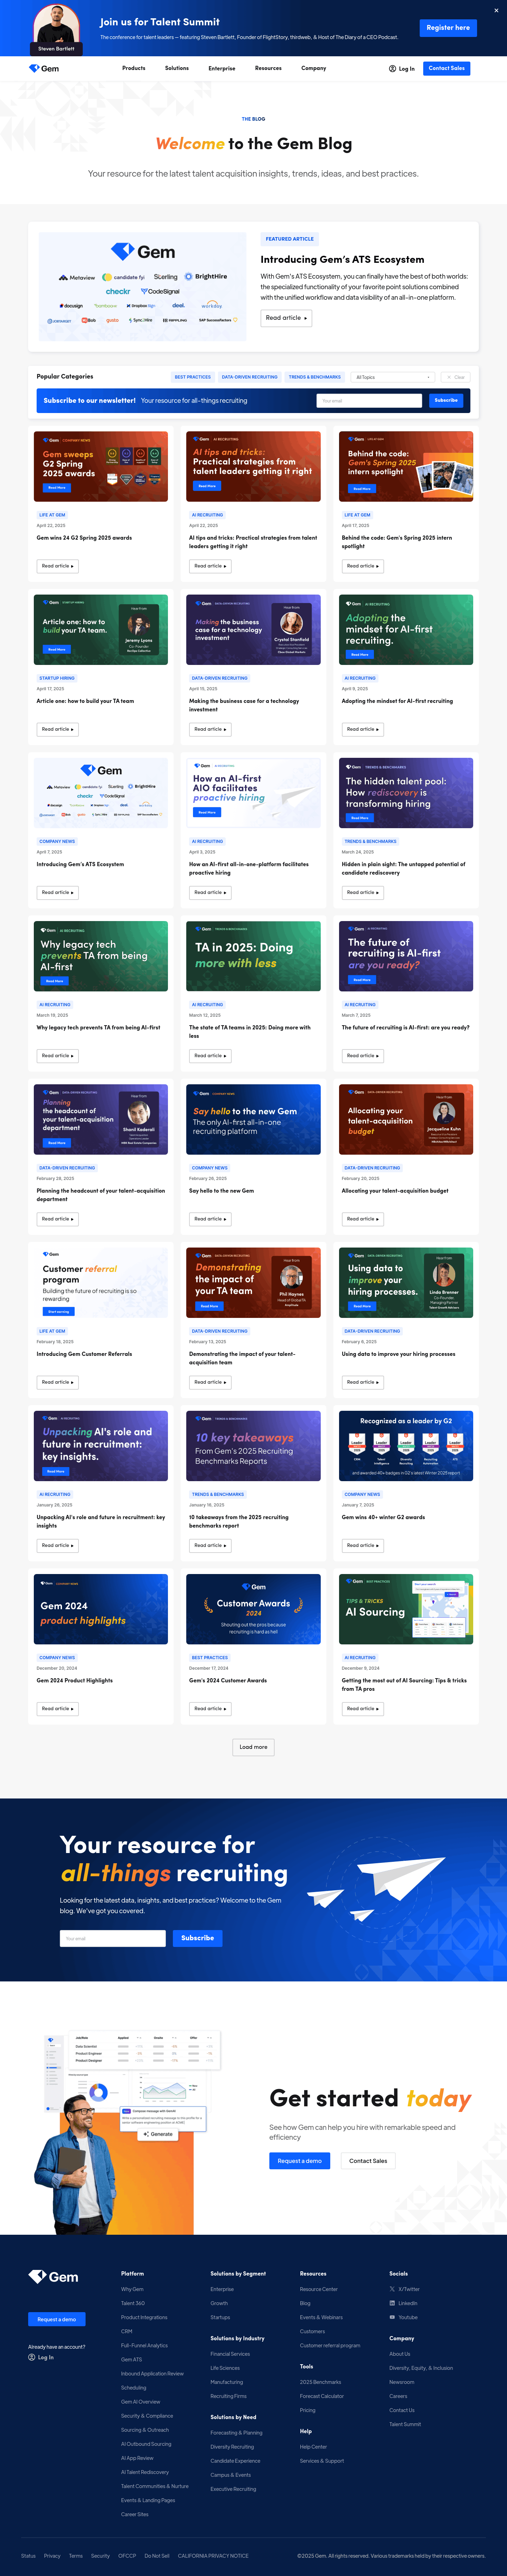Filter by Data-Driven Recruiting category
This screenshot has height=2576, width=507.
250,377
